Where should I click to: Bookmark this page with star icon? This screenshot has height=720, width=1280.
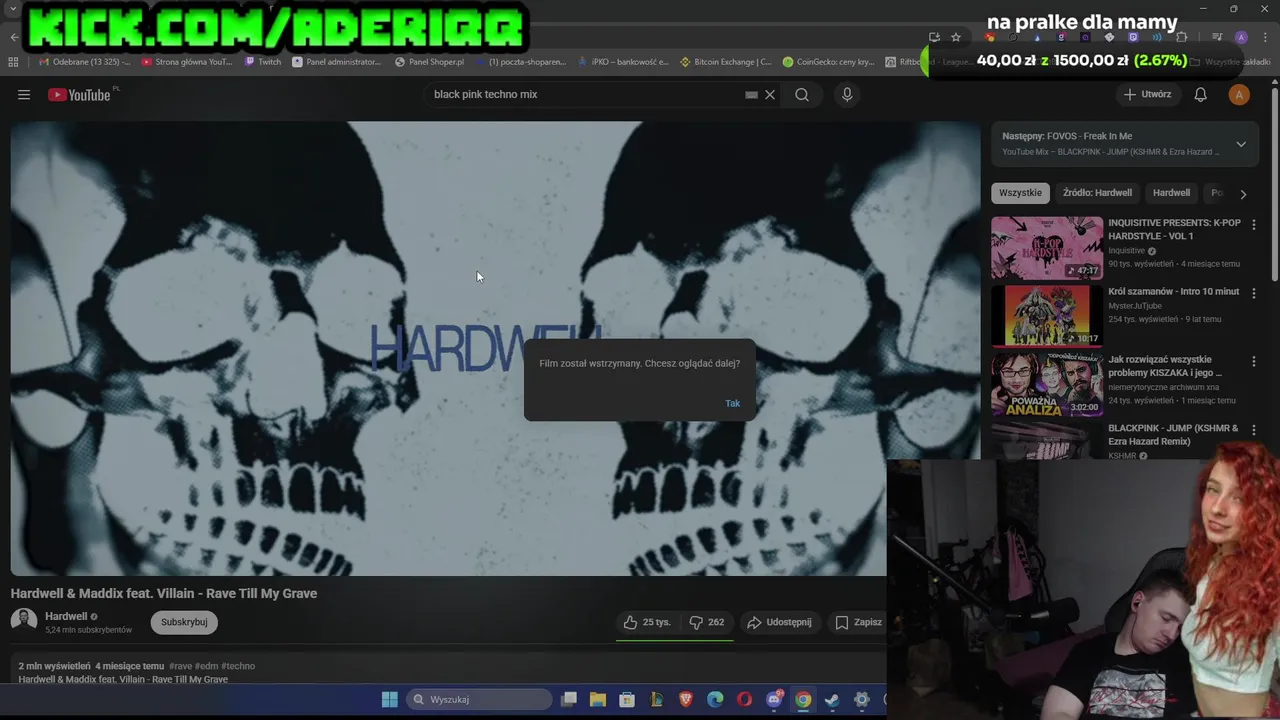click(956, 37)
